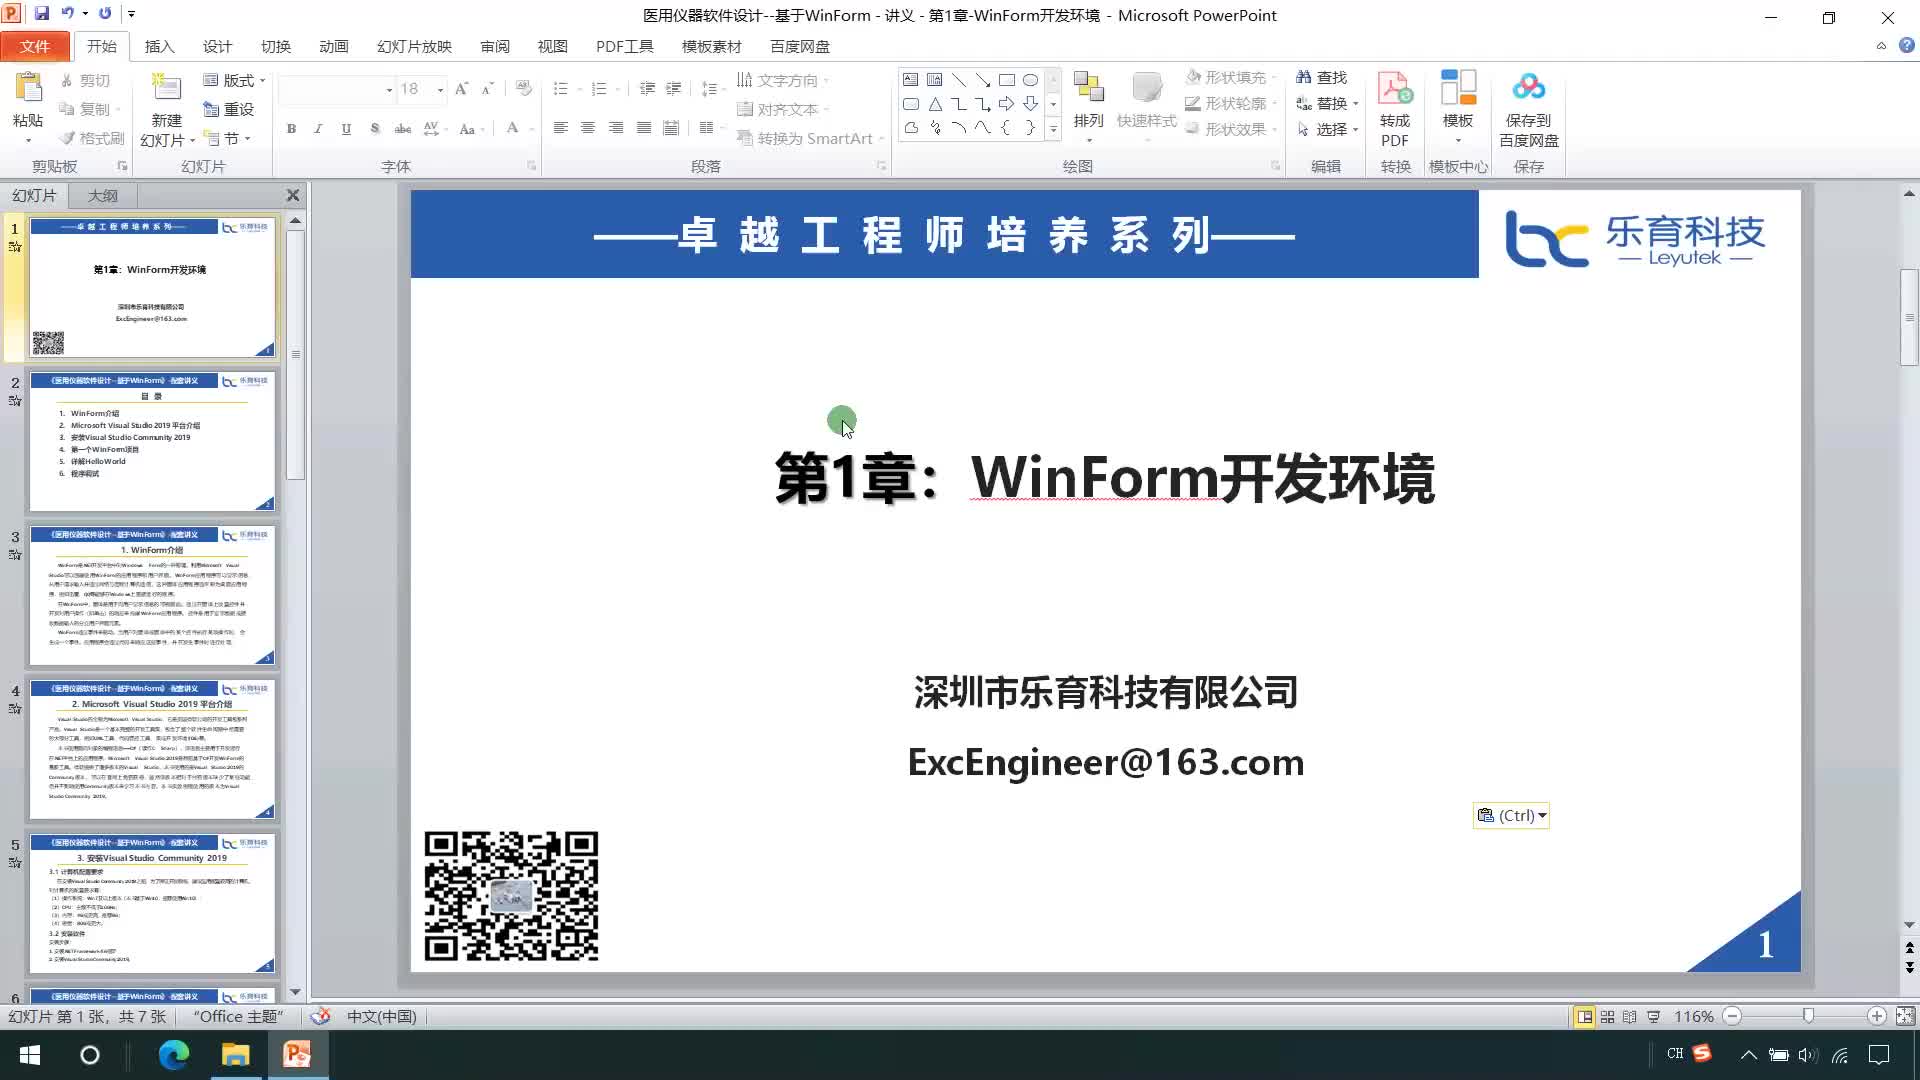Viewport: 1920px width, 1080px height.
Task: Click the clear formatting icon
Action: pyautogui.click(x=524, y=89)
